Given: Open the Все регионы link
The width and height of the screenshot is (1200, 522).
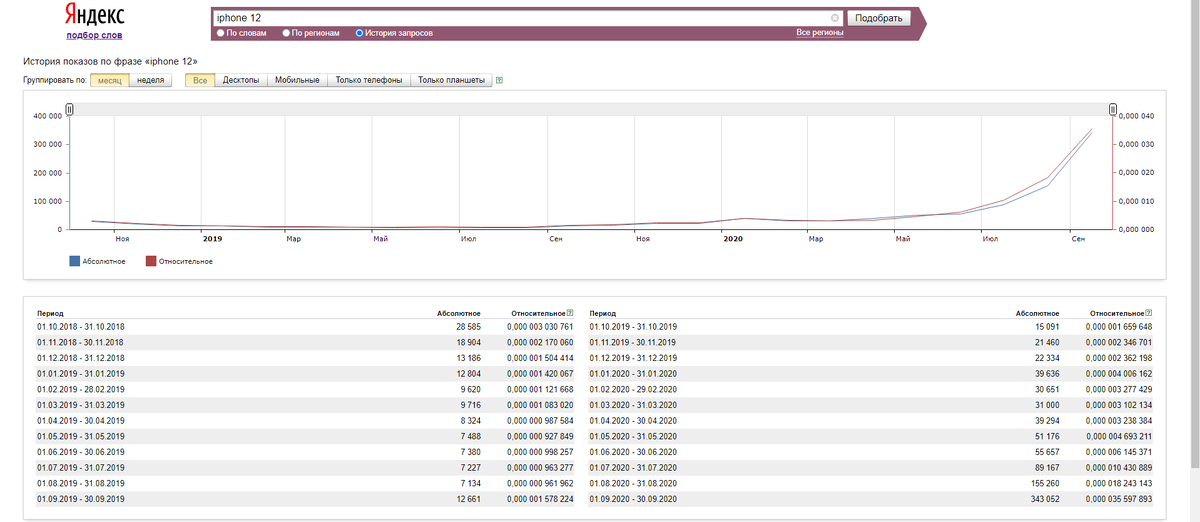Looking at the screenshot, I should (820, 33).
